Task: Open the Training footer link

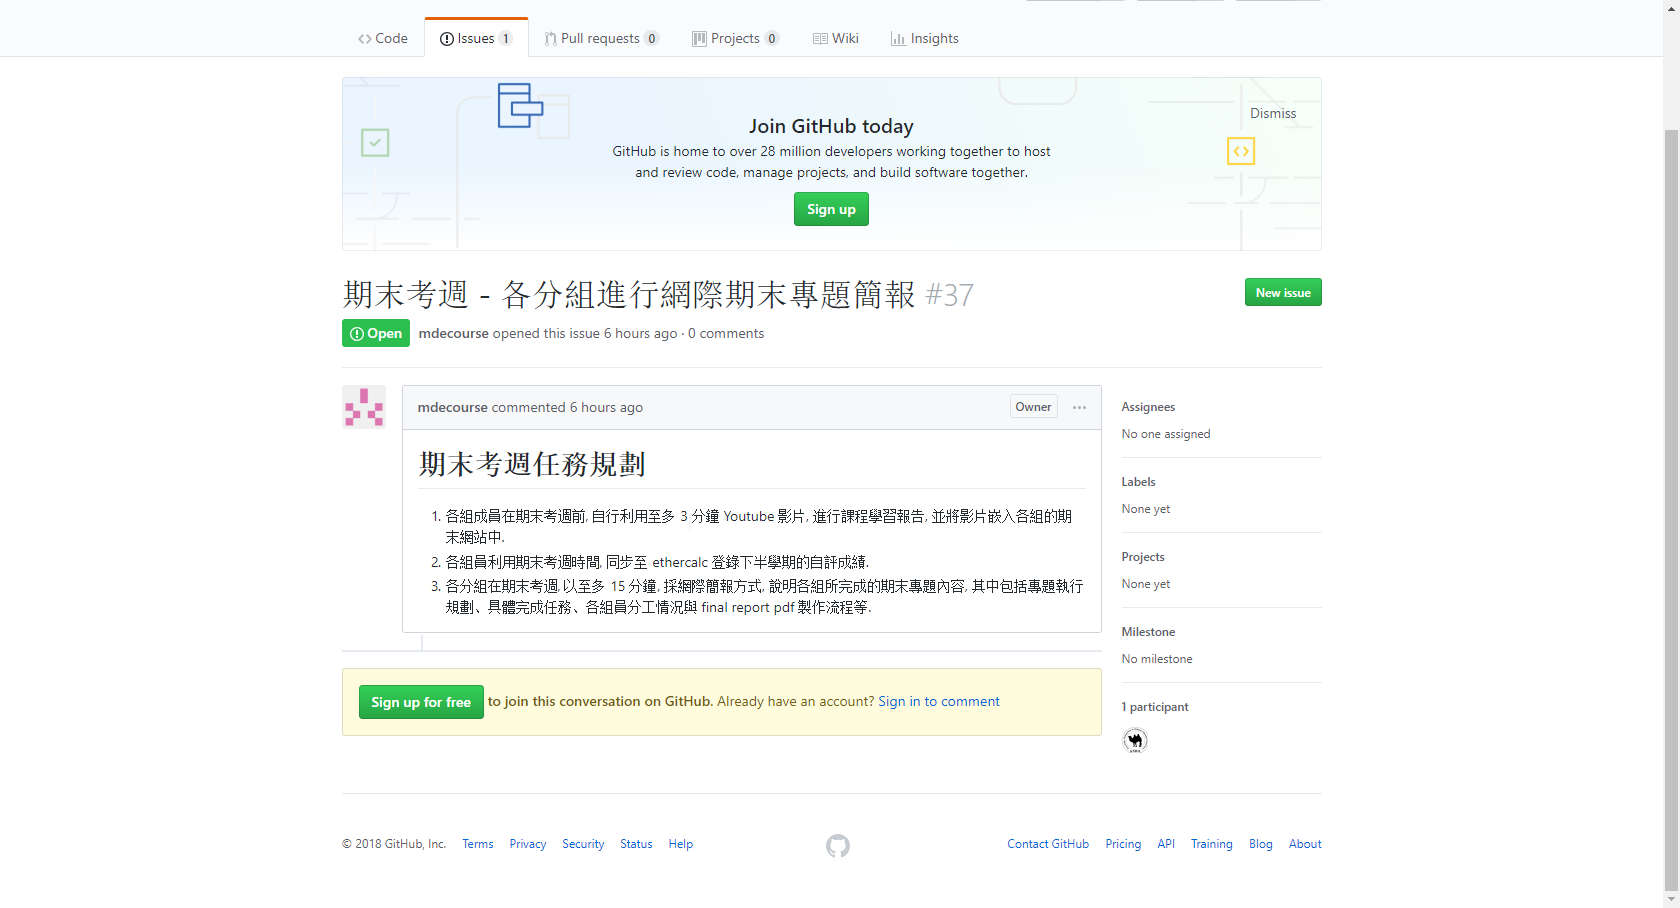Action: click(1212, 844)
